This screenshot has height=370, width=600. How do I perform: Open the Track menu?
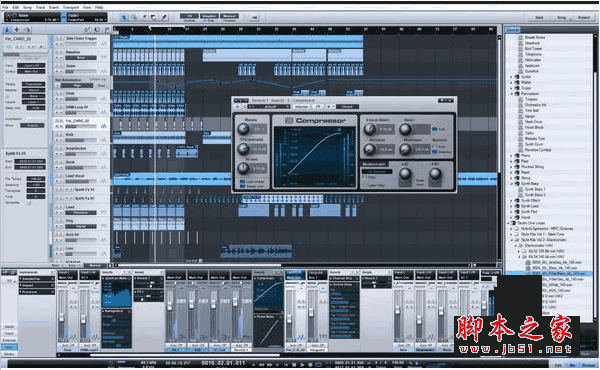pos(40,7)
